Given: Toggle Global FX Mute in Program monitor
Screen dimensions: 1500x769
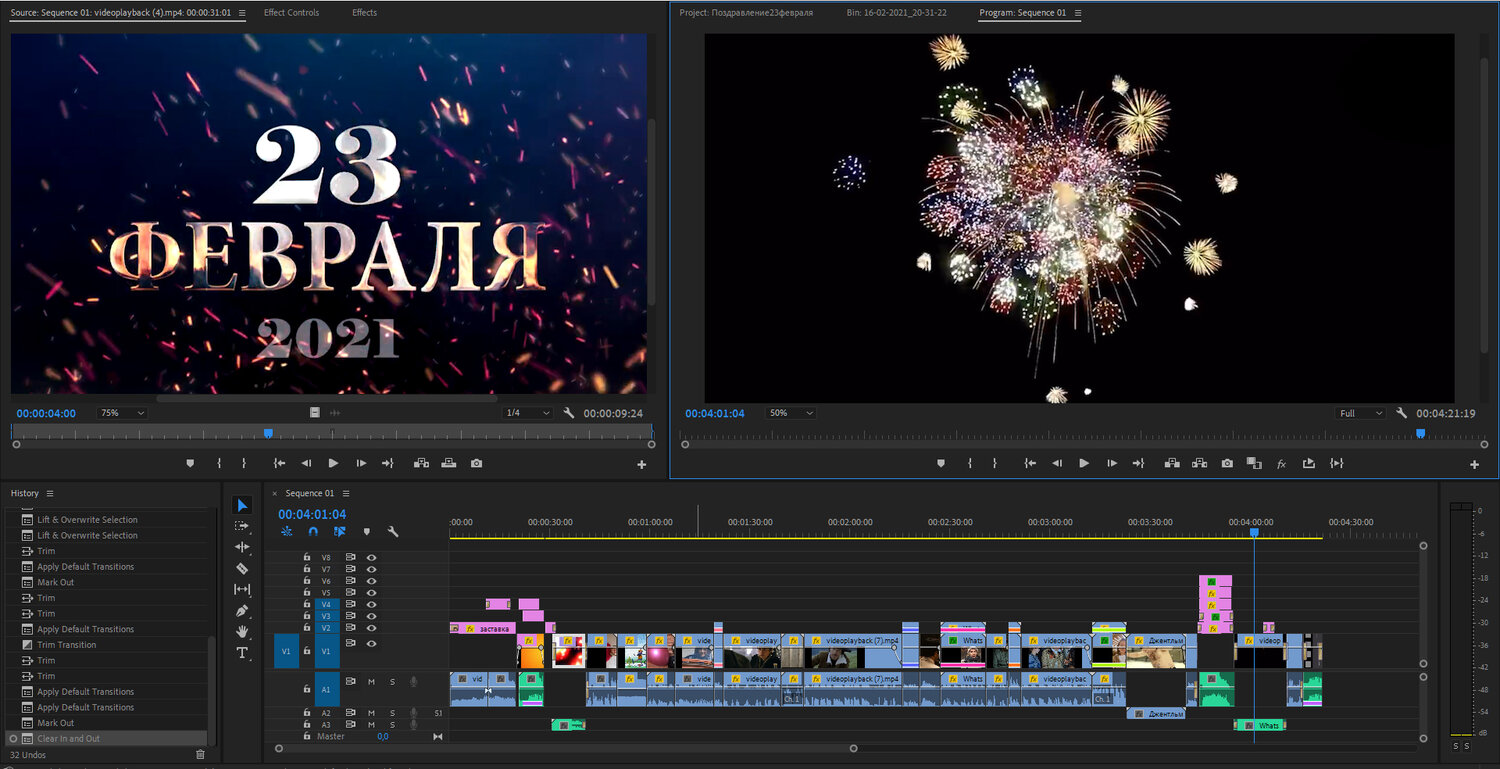Looking at the screenshot, I should (x=1281, y=464).
